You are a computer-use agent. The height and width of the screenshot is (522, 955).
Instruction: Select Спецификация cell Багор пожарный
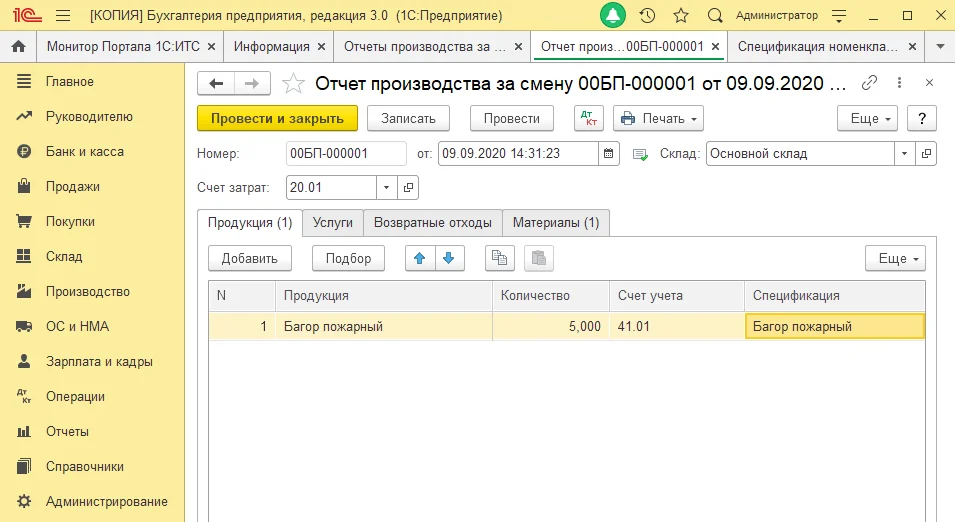point(835,326)
